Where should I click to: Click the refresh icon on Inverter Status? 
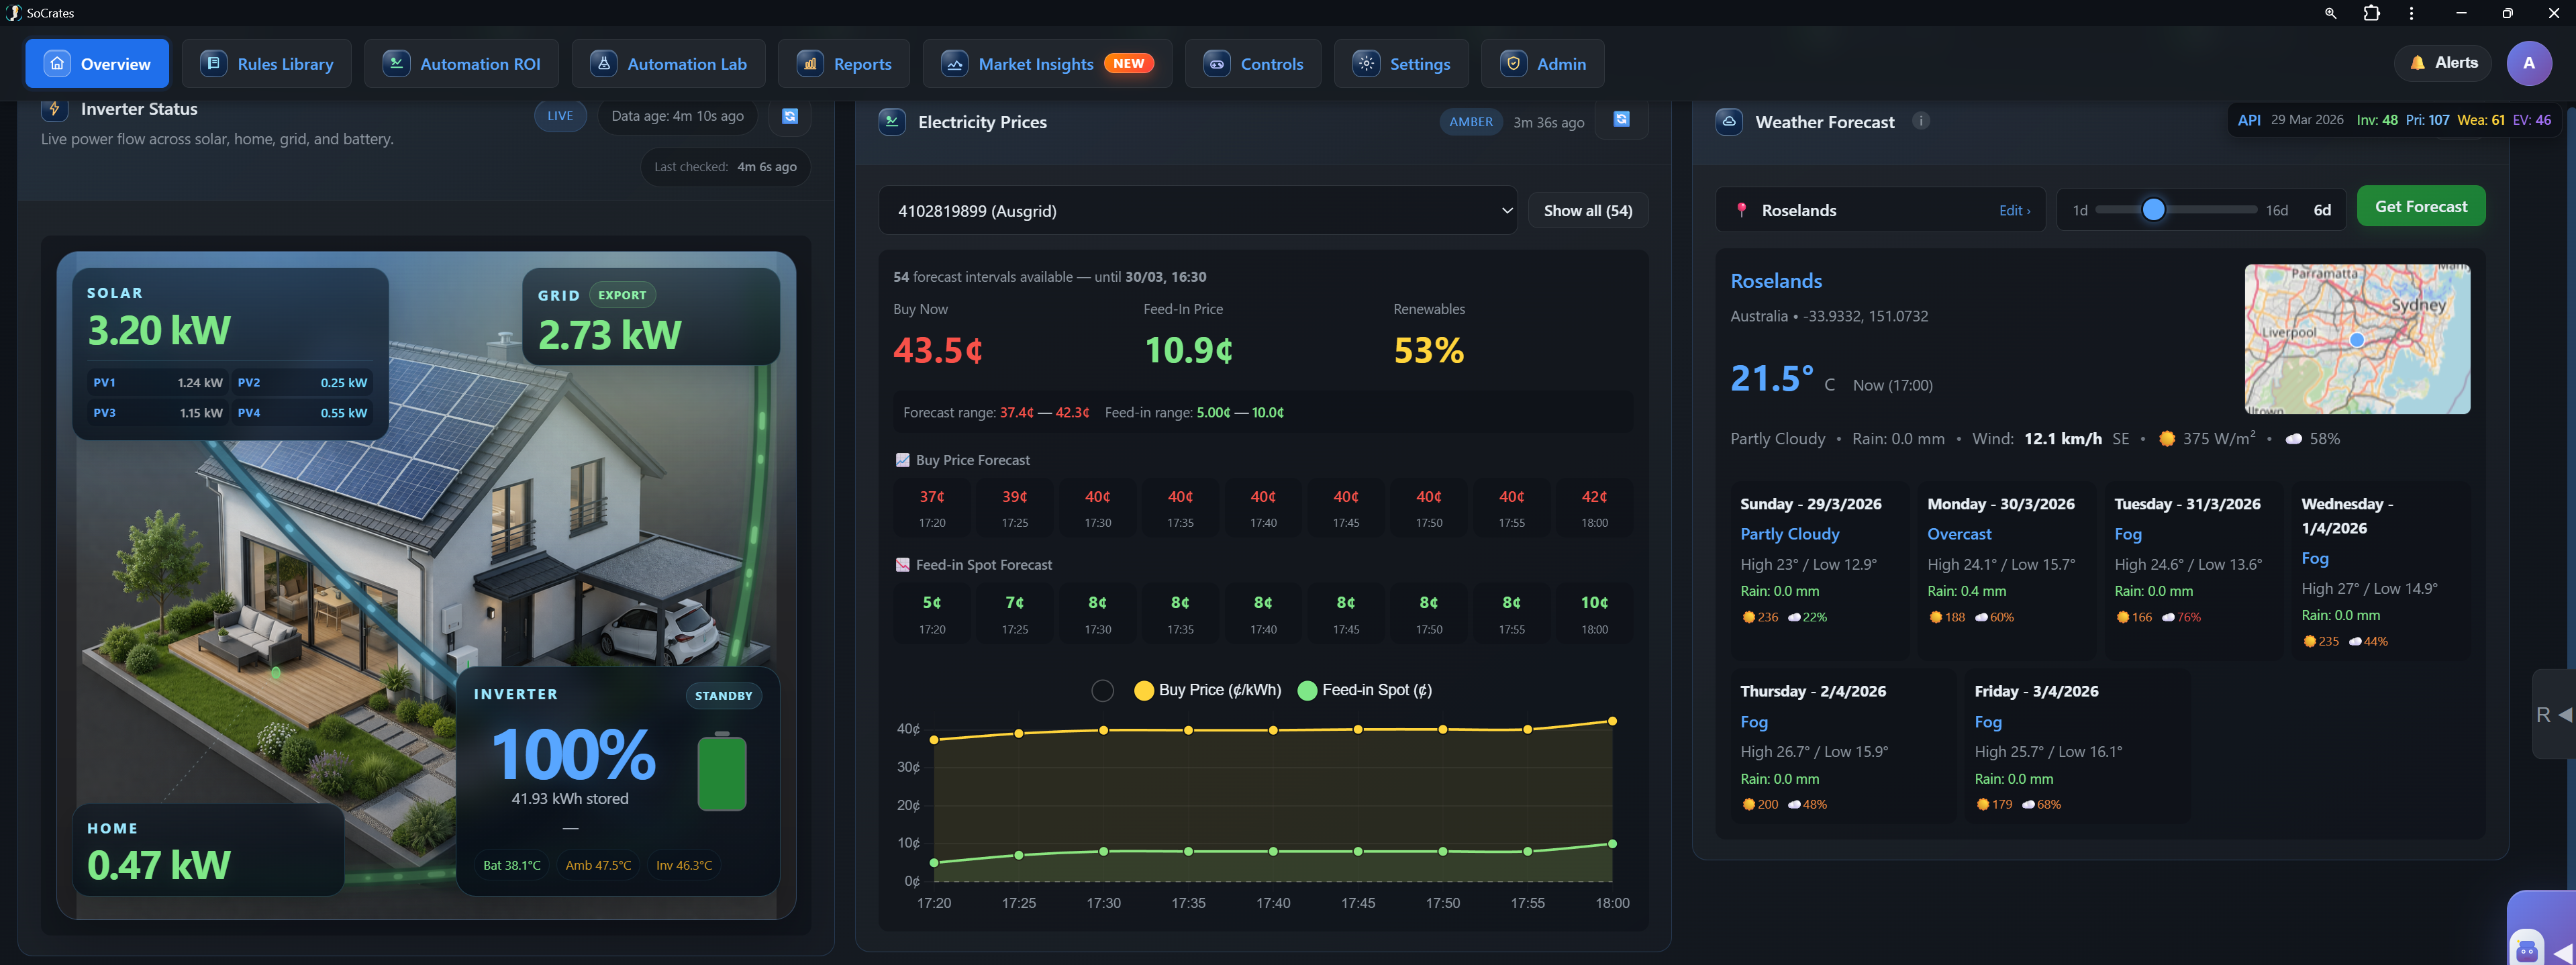coord(790,116)
